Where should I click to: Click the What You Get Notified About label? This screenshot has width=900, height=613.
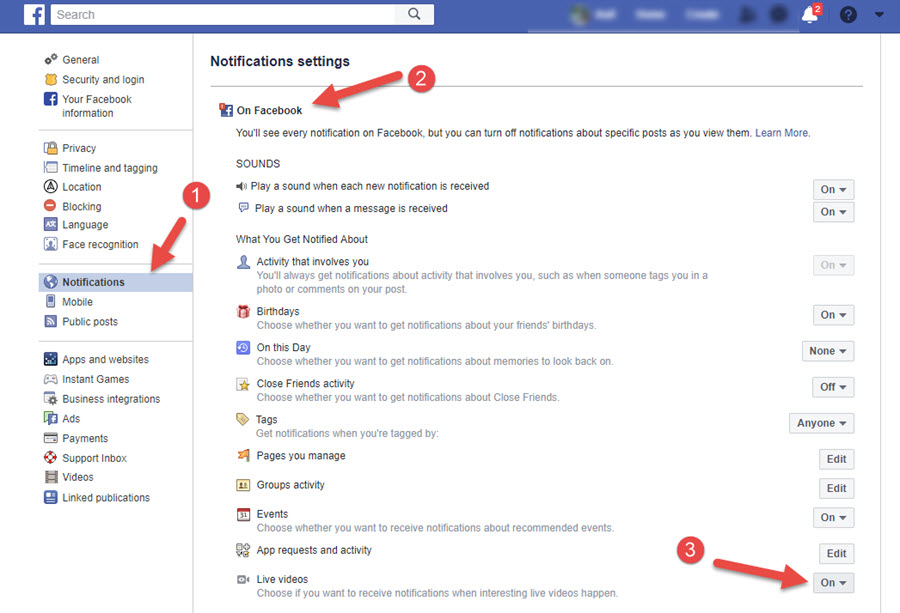(x=301, y=239)
